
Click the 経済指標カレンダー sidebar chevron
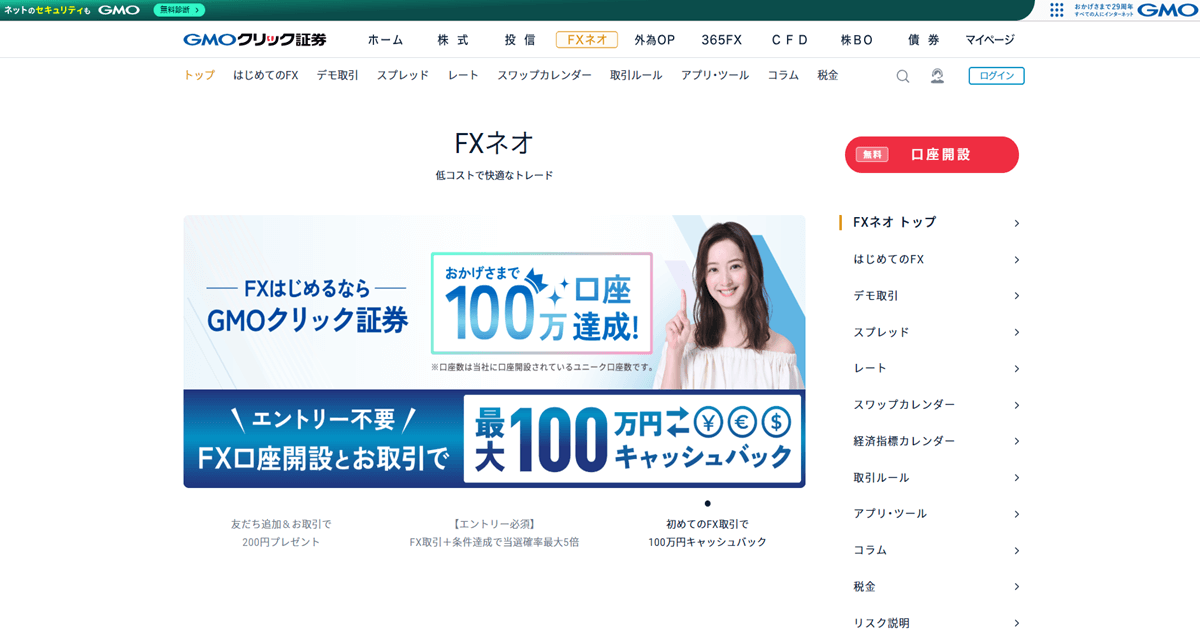1016,441
